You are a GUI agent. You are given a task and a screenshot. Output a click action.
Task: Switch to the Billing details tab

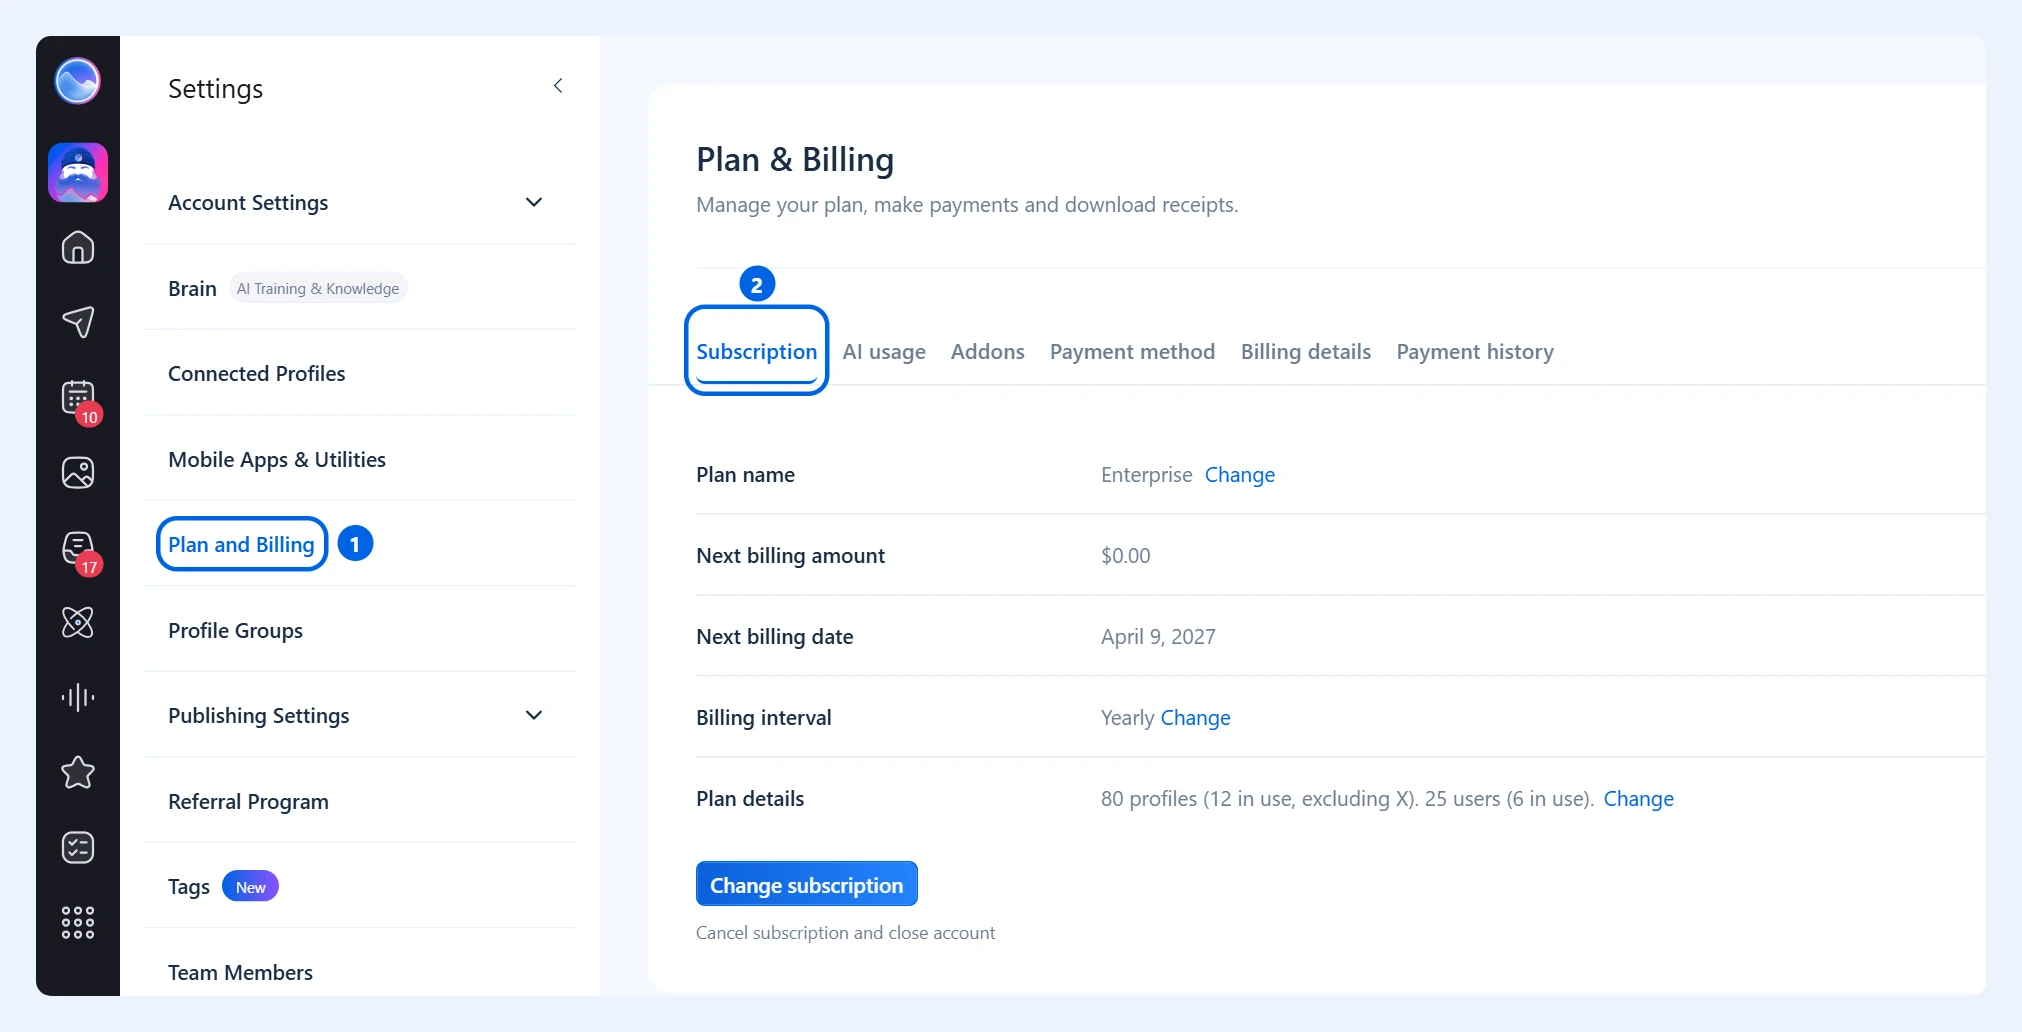pos(1305,351)
